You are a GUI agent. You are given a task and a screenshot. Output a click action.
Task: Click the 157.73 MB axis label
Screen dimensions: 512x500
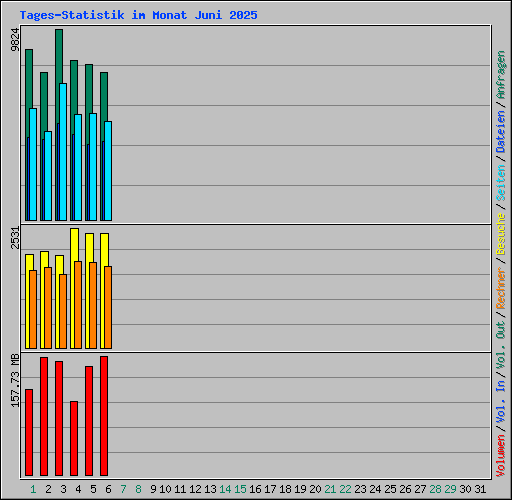(15, 380)
